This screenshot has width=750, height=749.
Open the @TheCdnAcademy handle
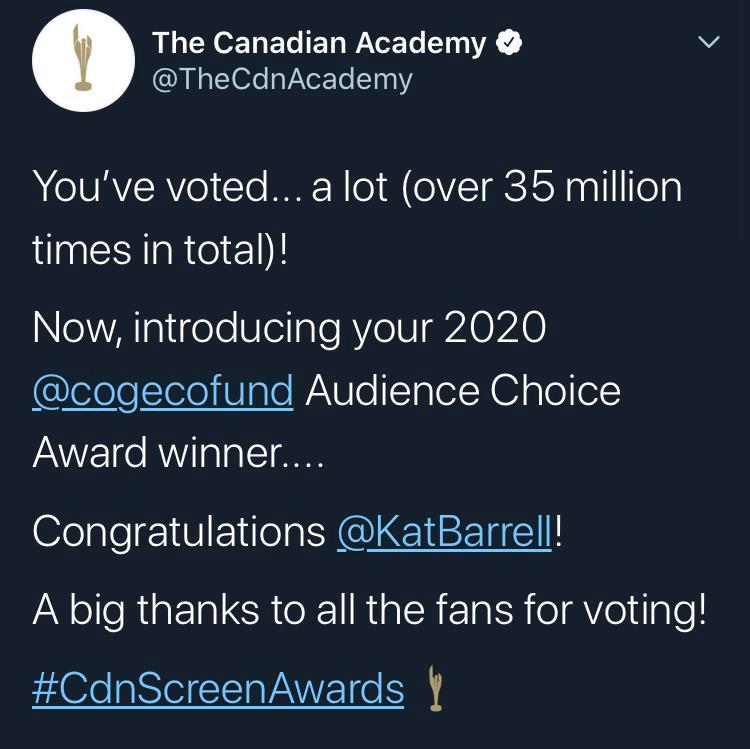pos(281,79)
